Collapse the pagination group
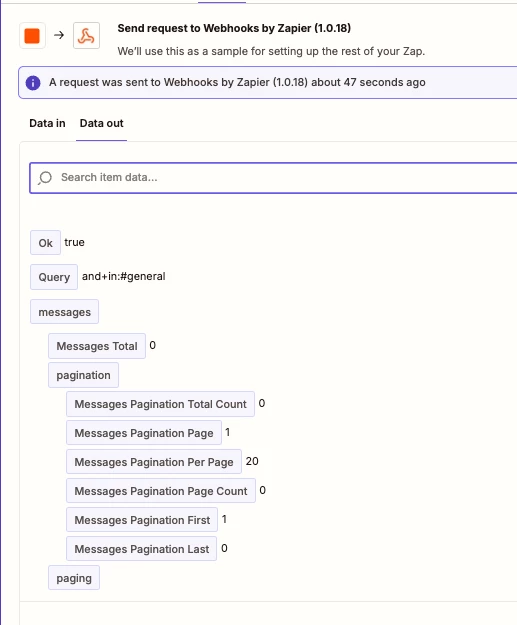 (83, 375)
